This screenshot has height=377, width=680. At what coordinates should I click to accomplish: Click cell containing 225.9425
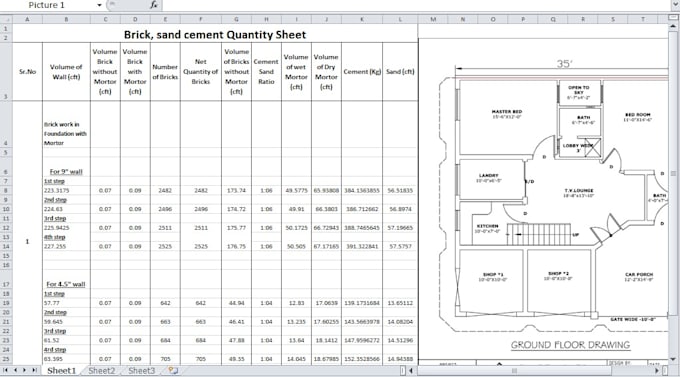pos(66,228)
